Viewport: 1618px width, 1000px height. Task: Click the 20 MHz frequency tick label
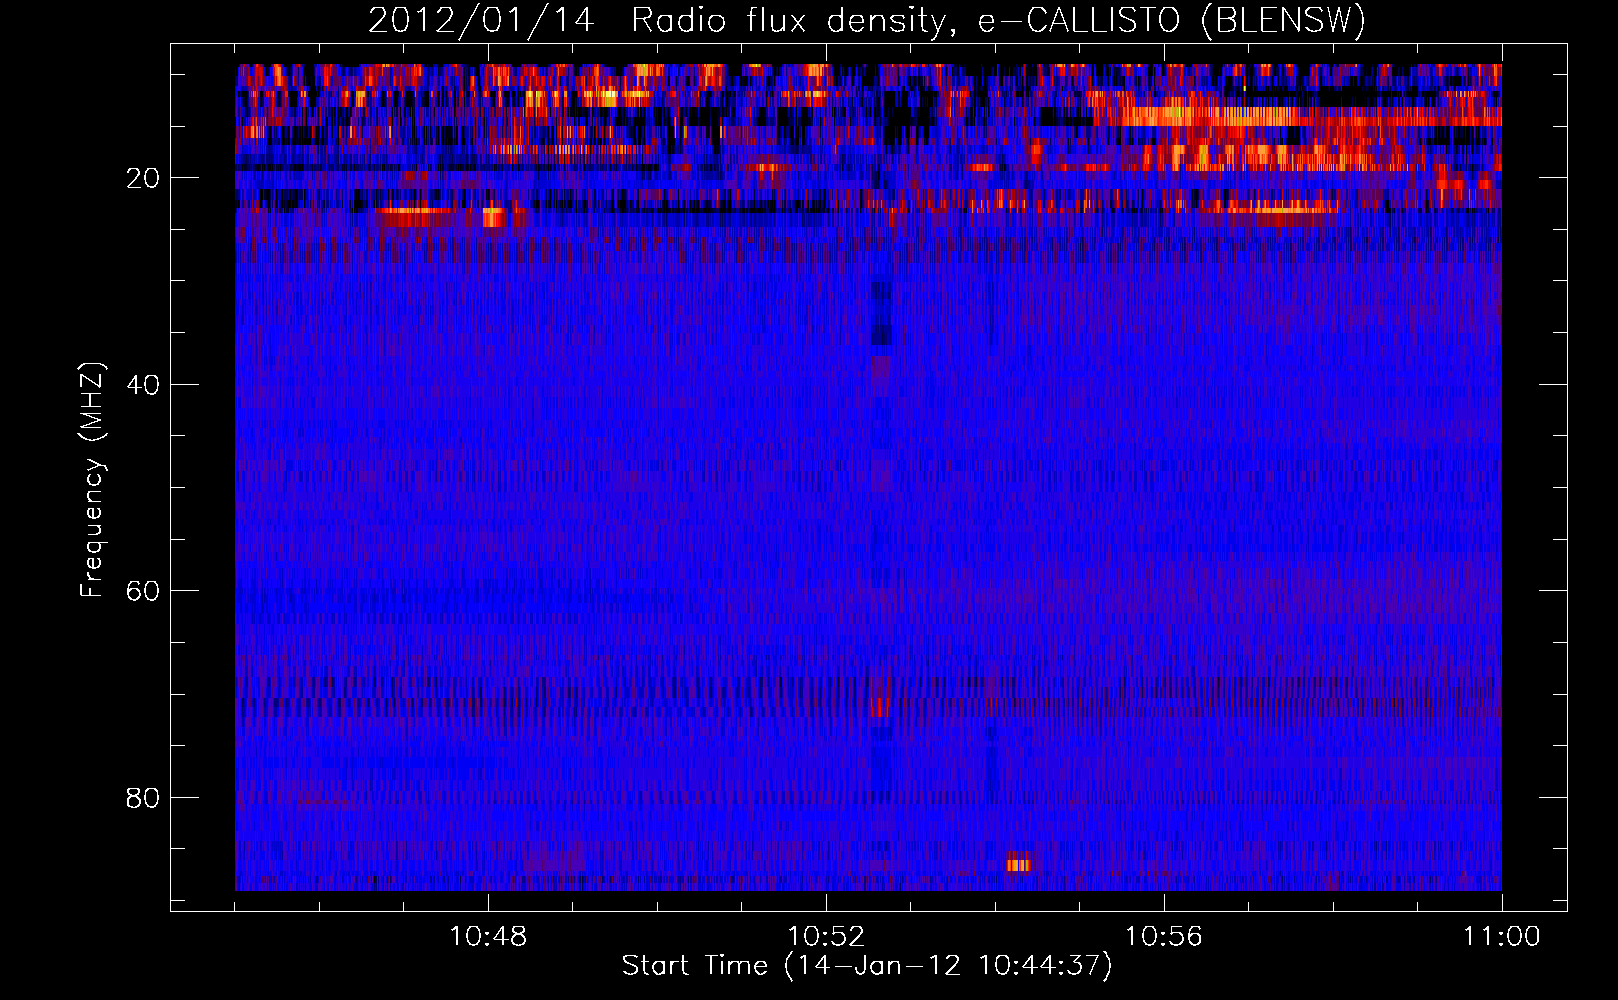pyautogui.click(x=143, y=178)
